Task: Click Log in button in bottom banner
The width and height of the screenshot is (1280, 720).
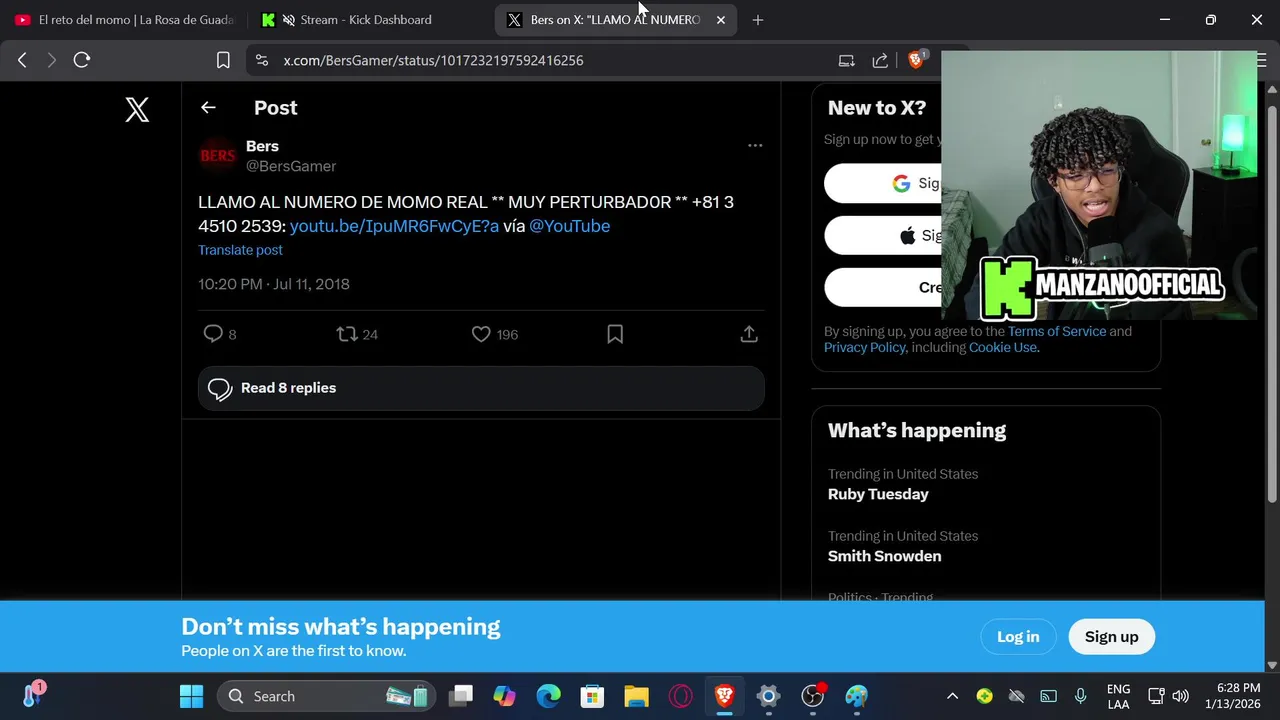Action: coord(1018,637)
